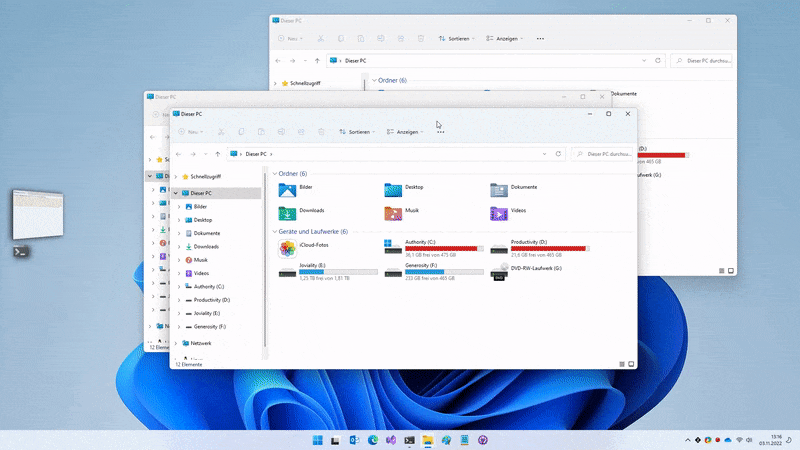Screen dimensions: 800x450
Task: Select the iCloud-Fotos item
Action: [x=303, y=248]
